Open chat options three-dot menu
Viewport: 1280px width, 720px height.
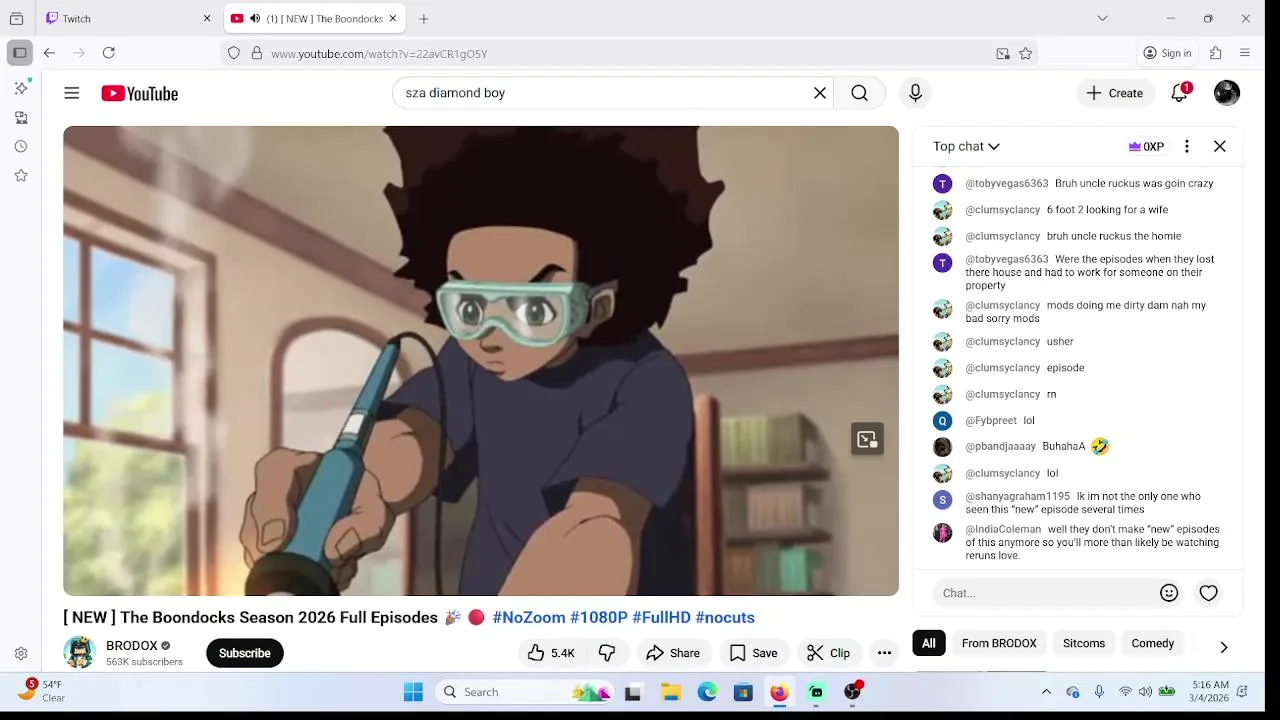coord(1187,147)
